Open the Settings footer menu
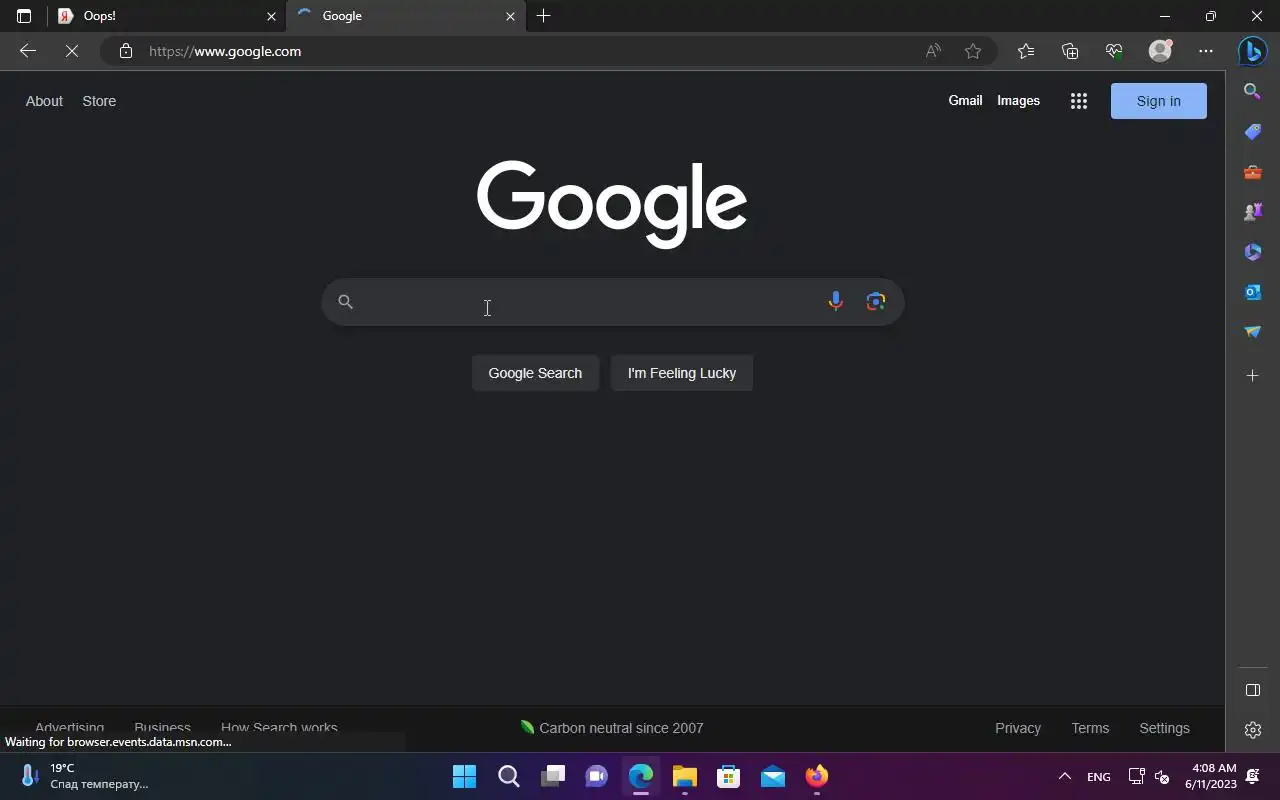 (x=1164, y=728)
